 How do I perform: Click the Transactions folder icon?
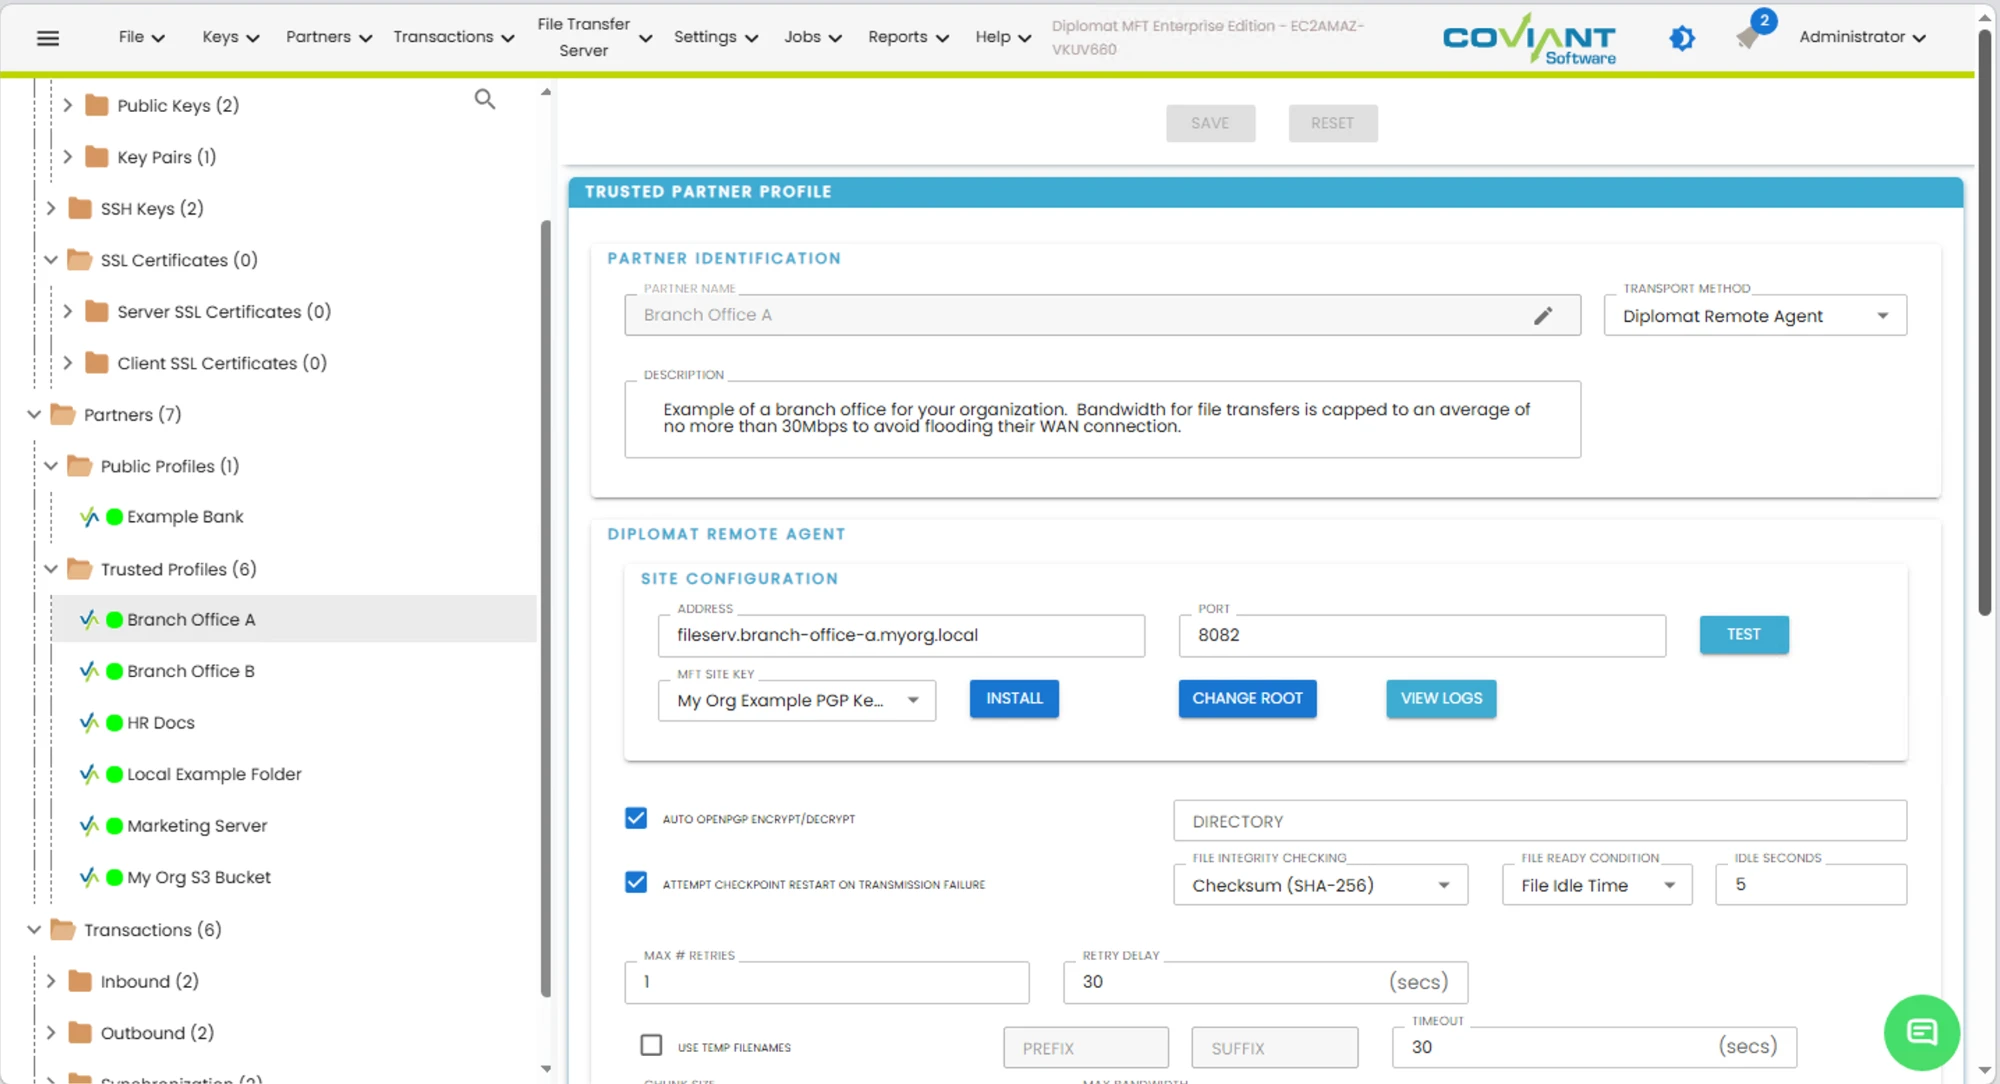[x=63, y=929]
